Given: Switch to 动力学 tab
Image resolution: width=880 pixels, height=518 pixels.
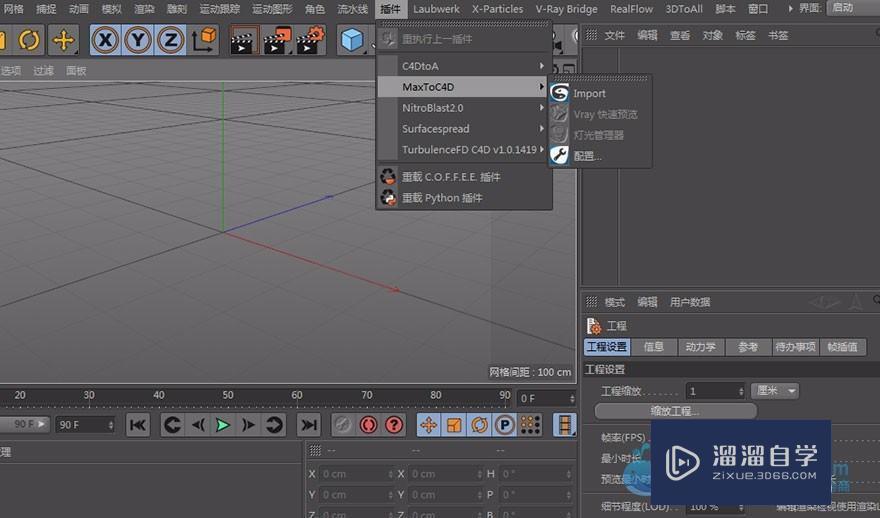Looking at the screenshot, I should pos(700,347).
